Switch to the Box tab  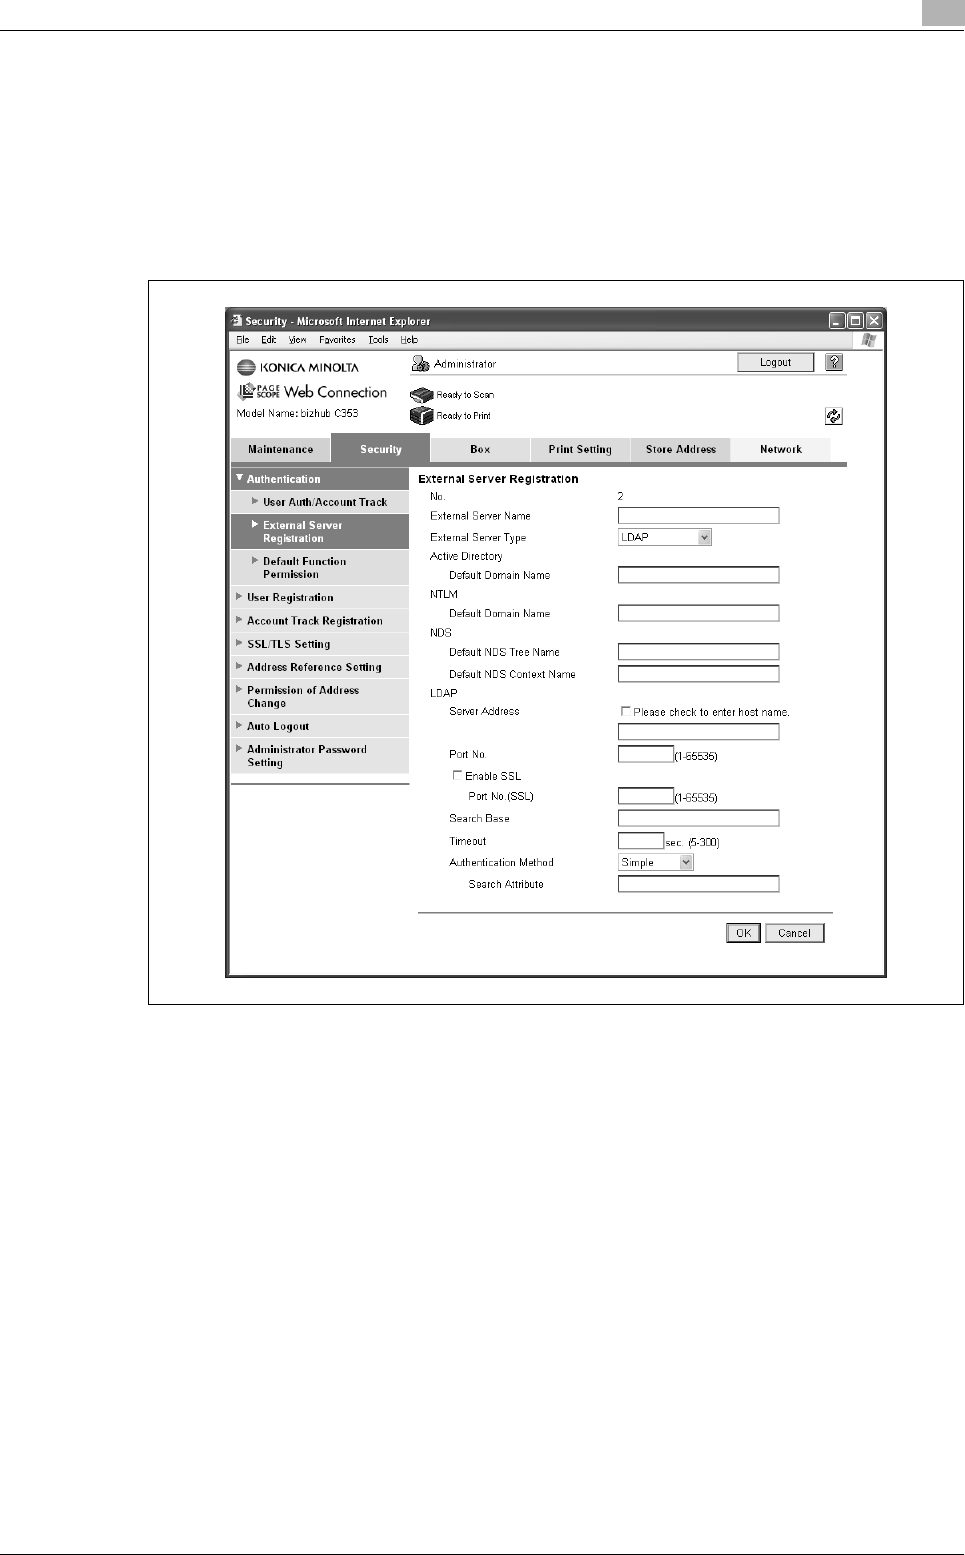pyautogui.click(x=480, y=450)
